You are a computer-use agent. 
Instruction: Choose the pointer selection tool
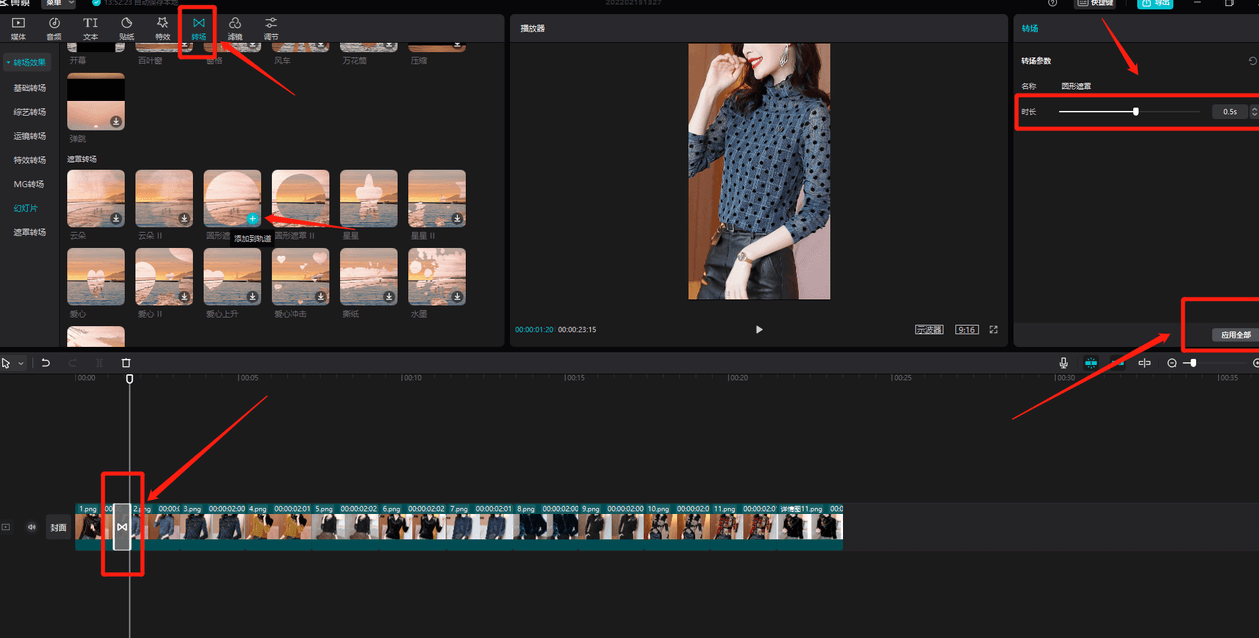coord(6,363)
